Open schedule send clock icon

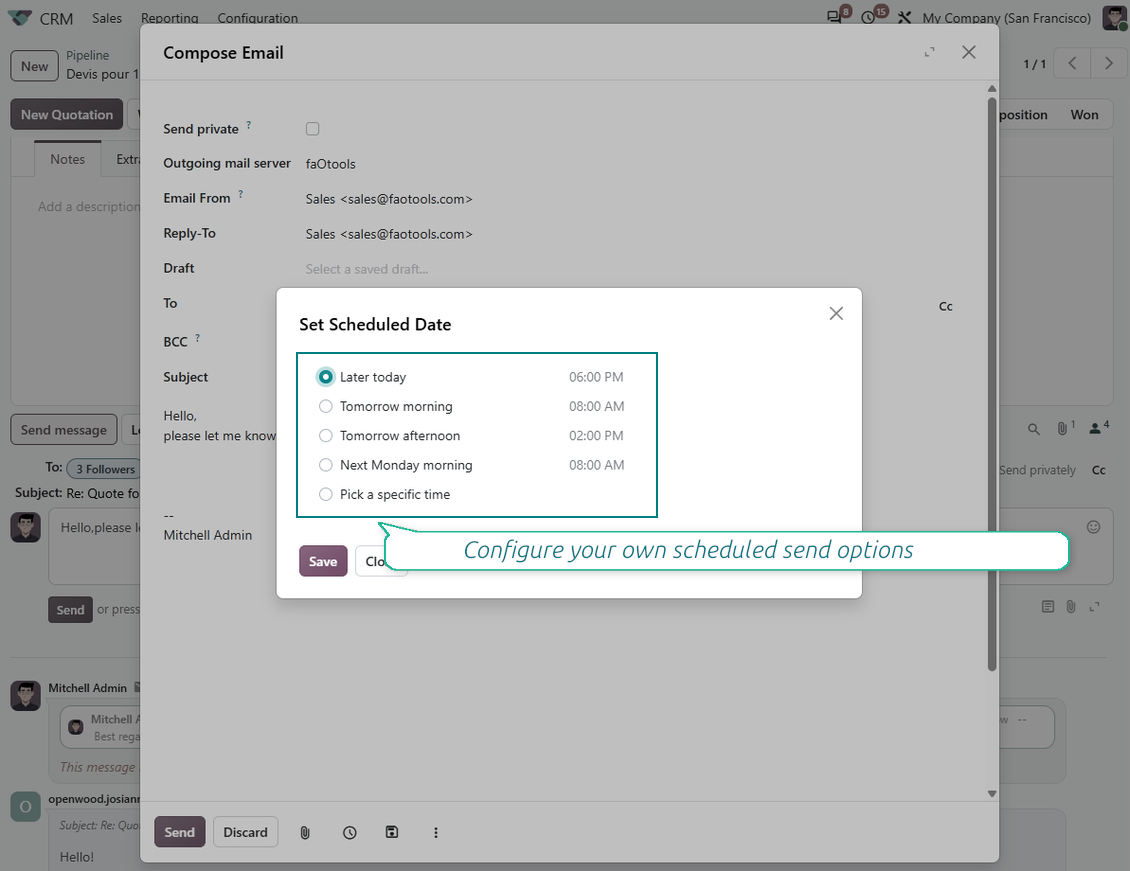(x=350, y=833)
